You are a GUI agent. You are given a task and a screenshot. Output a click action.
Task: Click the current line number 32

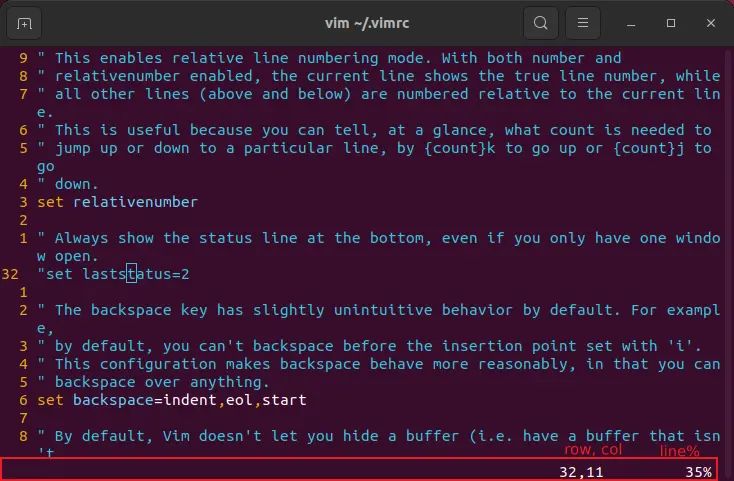pyautogui.click(x=10, y=274)
